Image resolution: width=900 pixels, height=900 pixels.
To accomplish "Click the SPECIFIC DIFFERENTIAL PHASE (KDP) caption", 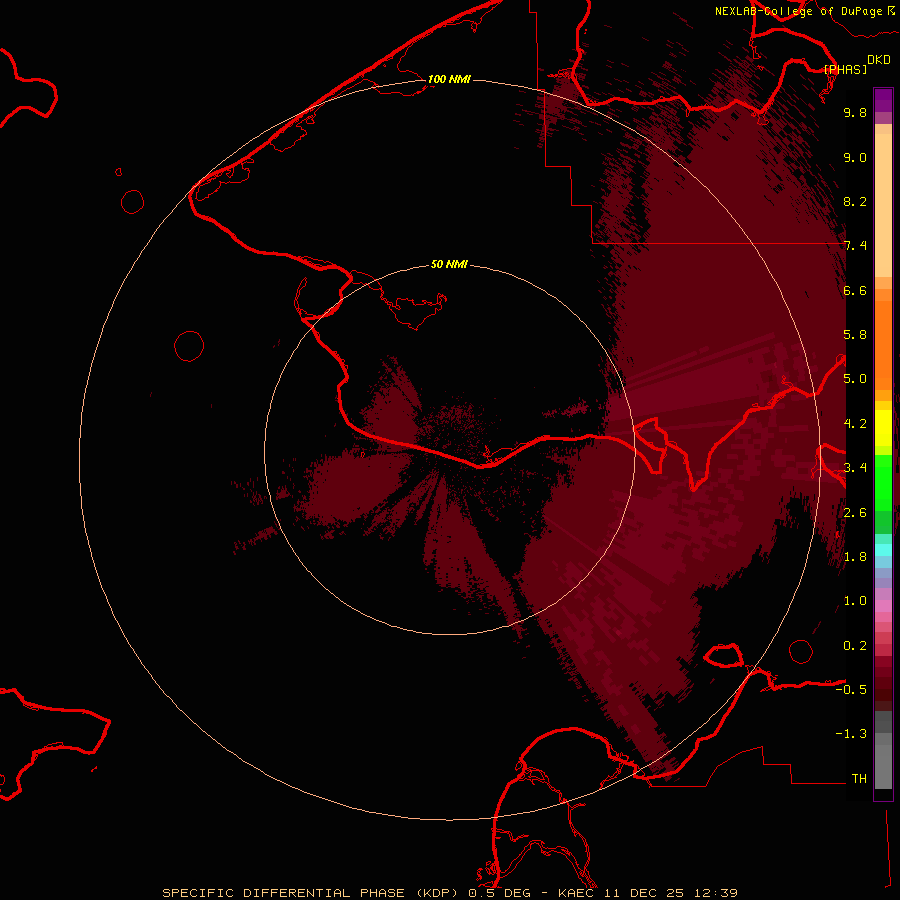I will pyautogui.click(x=312, y=893).
